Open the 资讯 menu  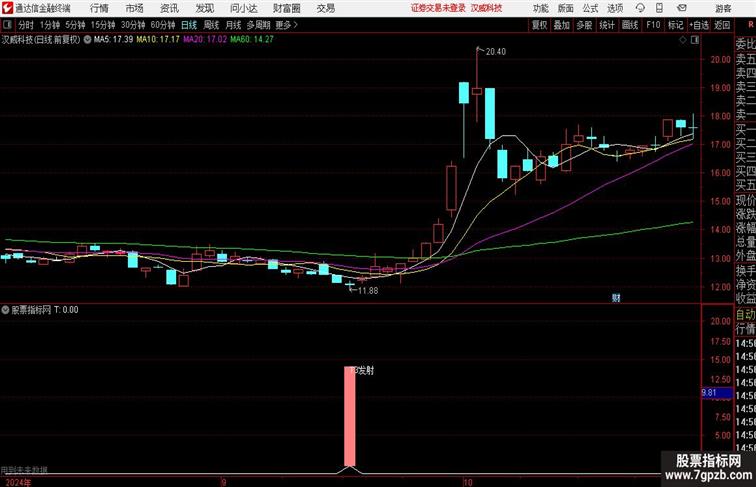point(169,8)
